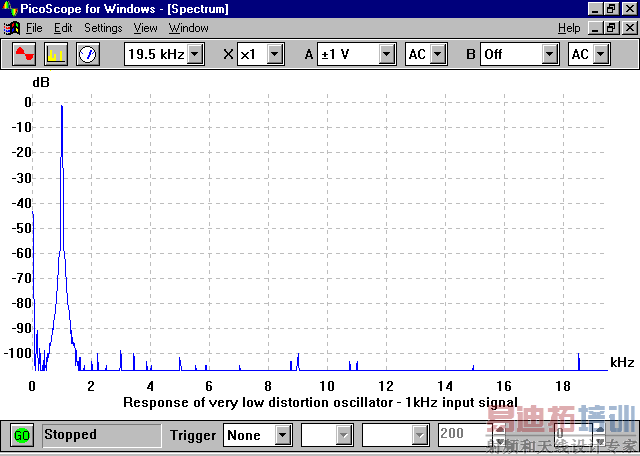Open the Window menu
640x456 pixels.
189,28
